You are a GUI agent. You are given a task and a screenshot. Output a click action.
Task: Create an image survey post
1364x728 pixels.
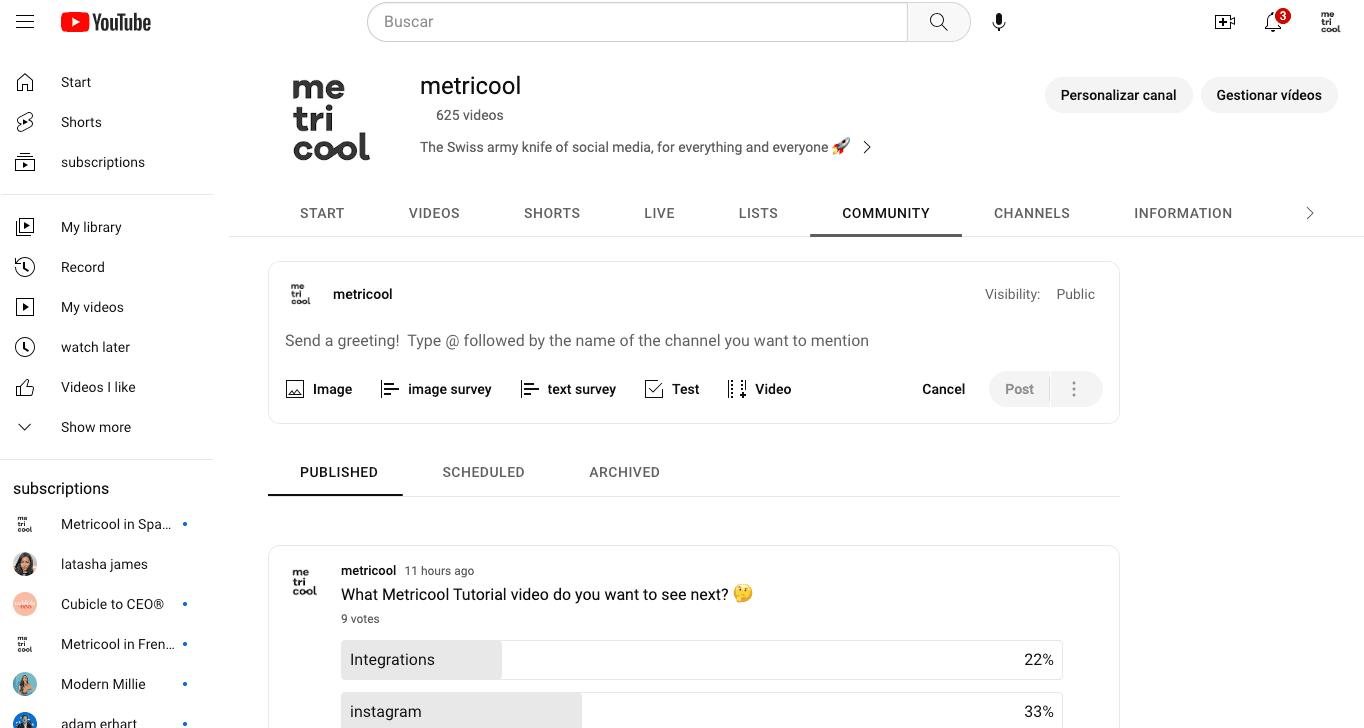click(436, 389)
